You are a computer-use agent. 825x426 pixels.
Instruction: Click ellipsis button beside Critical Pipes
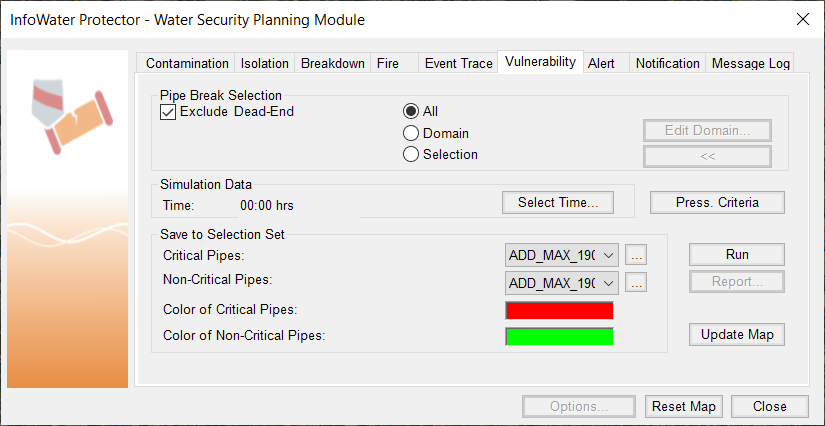[x=636, y=256]
